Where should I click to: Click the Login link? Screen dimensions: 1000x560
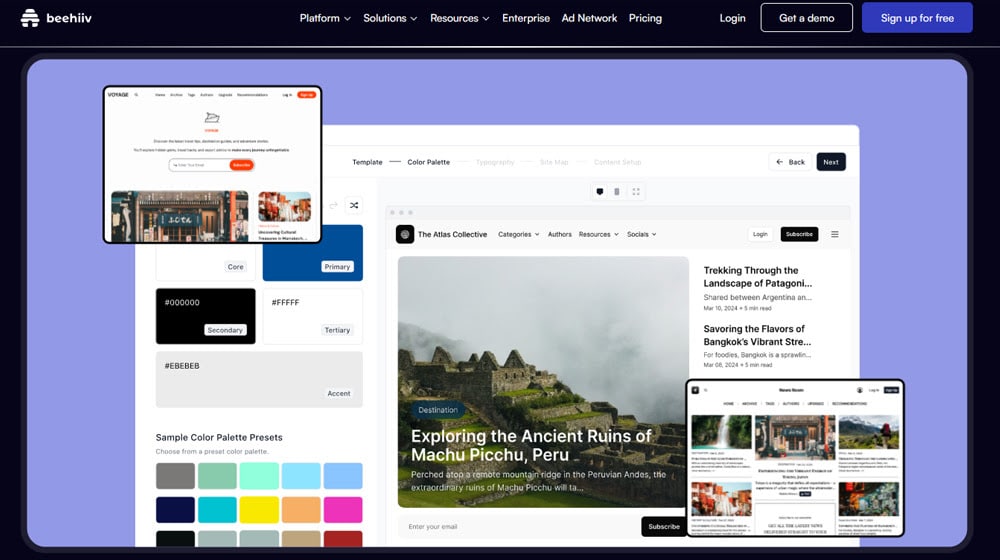tap(732, 18)
